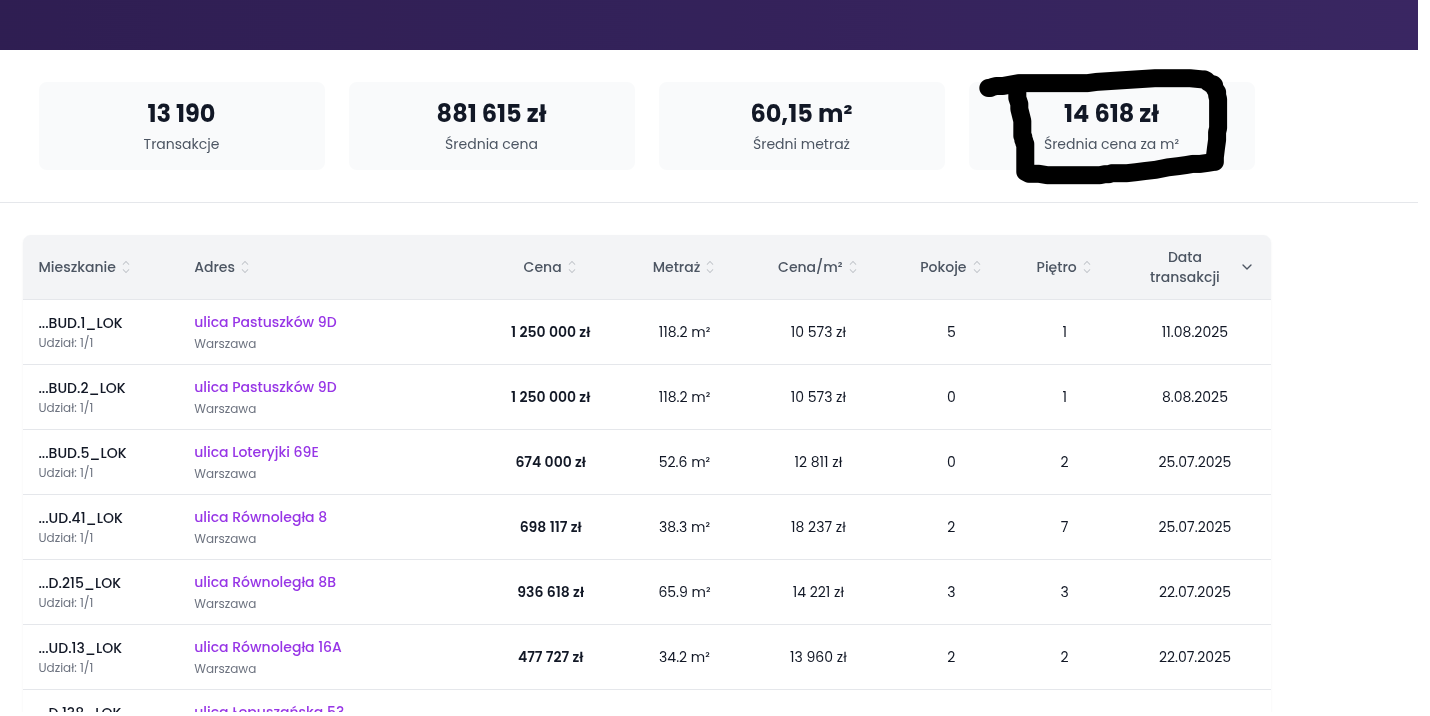Viewport: 1430px width, 716px height.
Task: Click the Cena column sort arrows
Action: [x=572, y=267]
